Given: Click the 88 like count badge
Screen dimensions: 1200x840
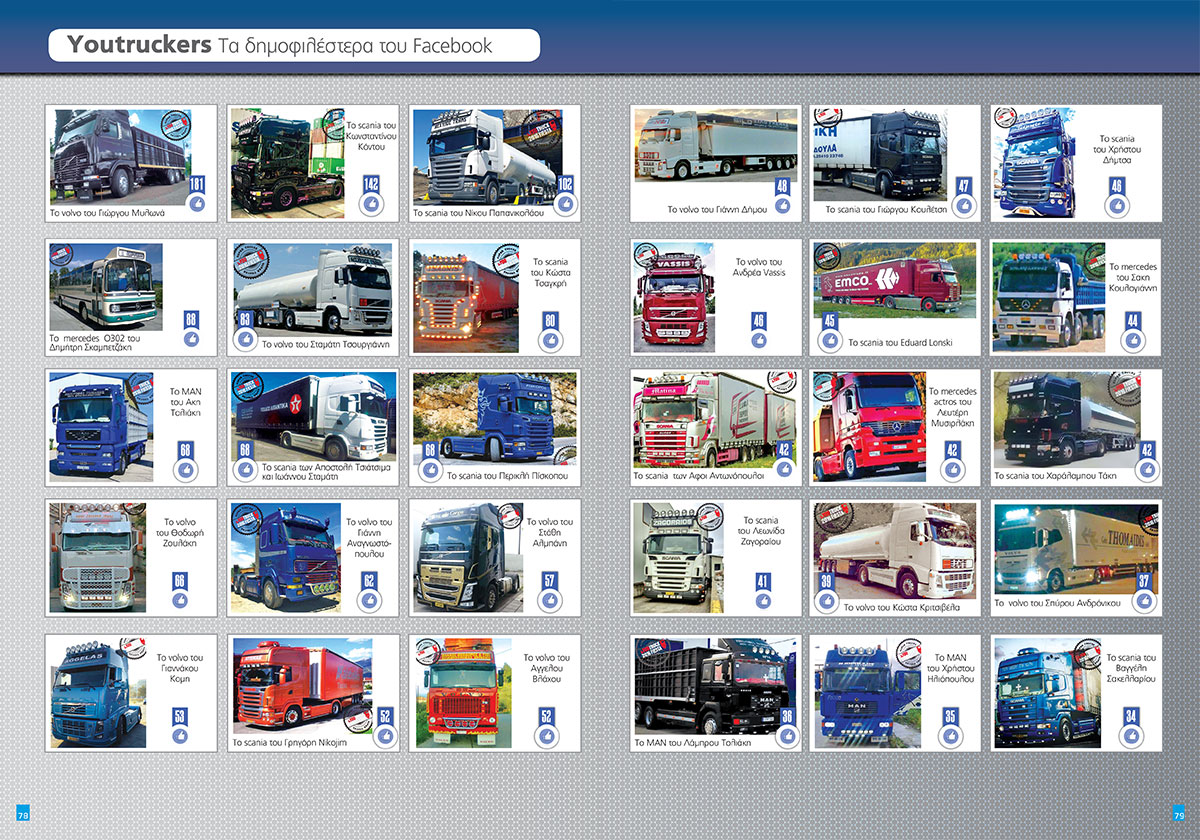Looking at the screenshot, I should 191,319.
